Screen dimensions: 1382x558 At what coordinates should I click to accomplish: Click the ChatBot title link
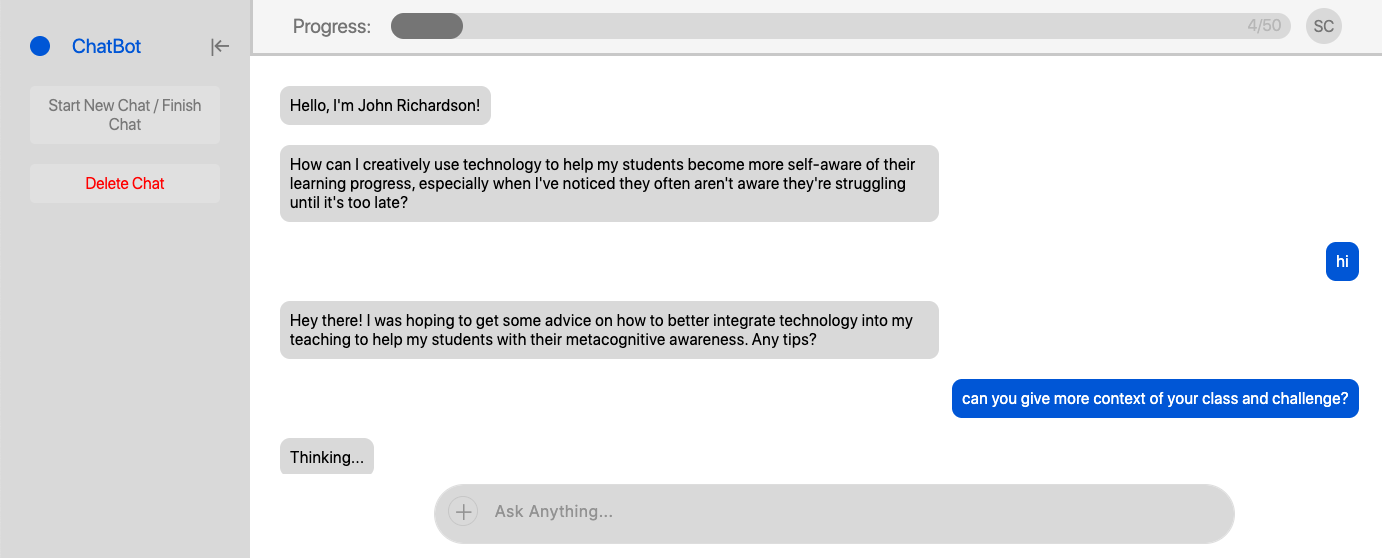click(x=106, y=46)
